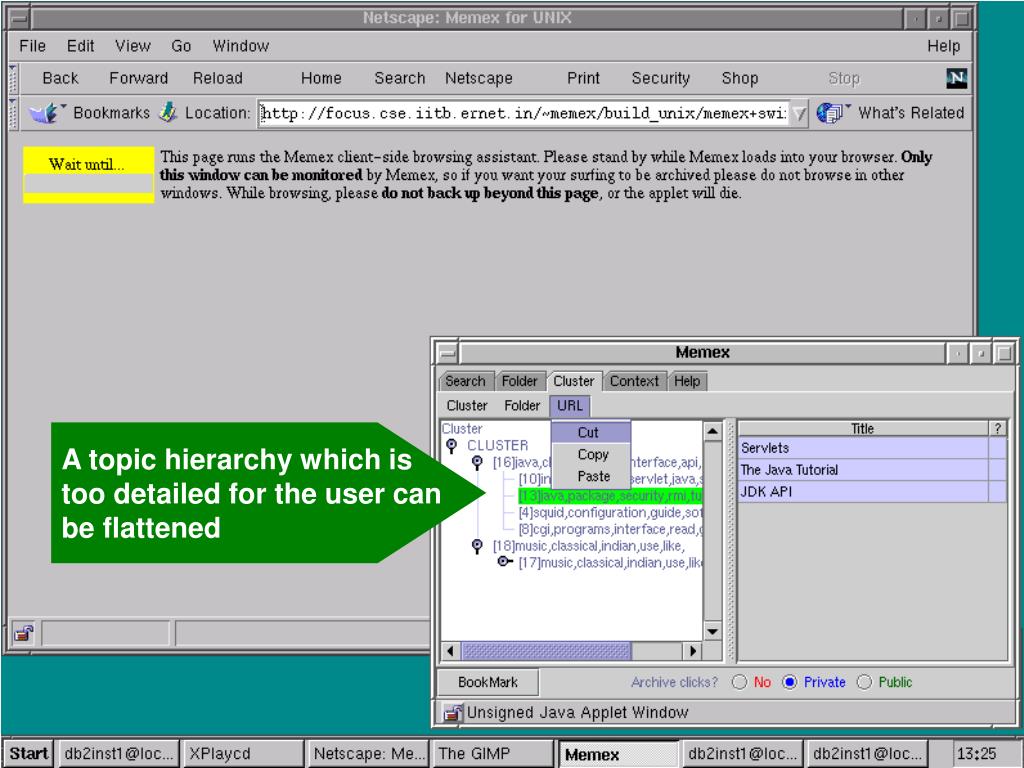This screenshot has height=768, width=1024.
Task: Click the Netscape toolbar button
Action: coord(478,78)
